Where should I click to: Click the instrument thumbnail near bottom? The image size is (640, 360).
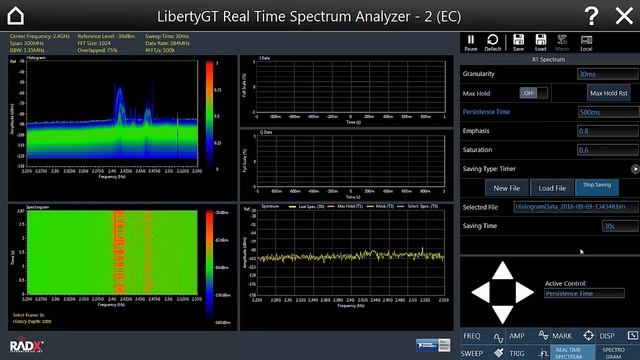(x=433, y=345)
